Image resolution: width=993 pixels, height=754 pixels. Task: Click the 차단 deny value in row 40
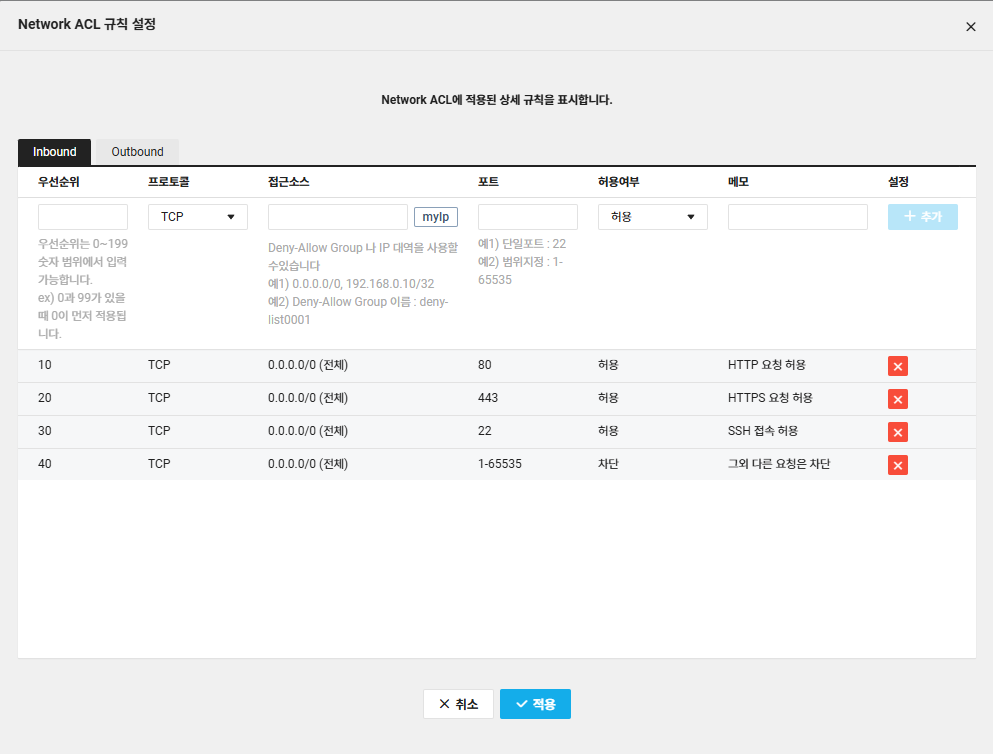(x=608, y=463)
